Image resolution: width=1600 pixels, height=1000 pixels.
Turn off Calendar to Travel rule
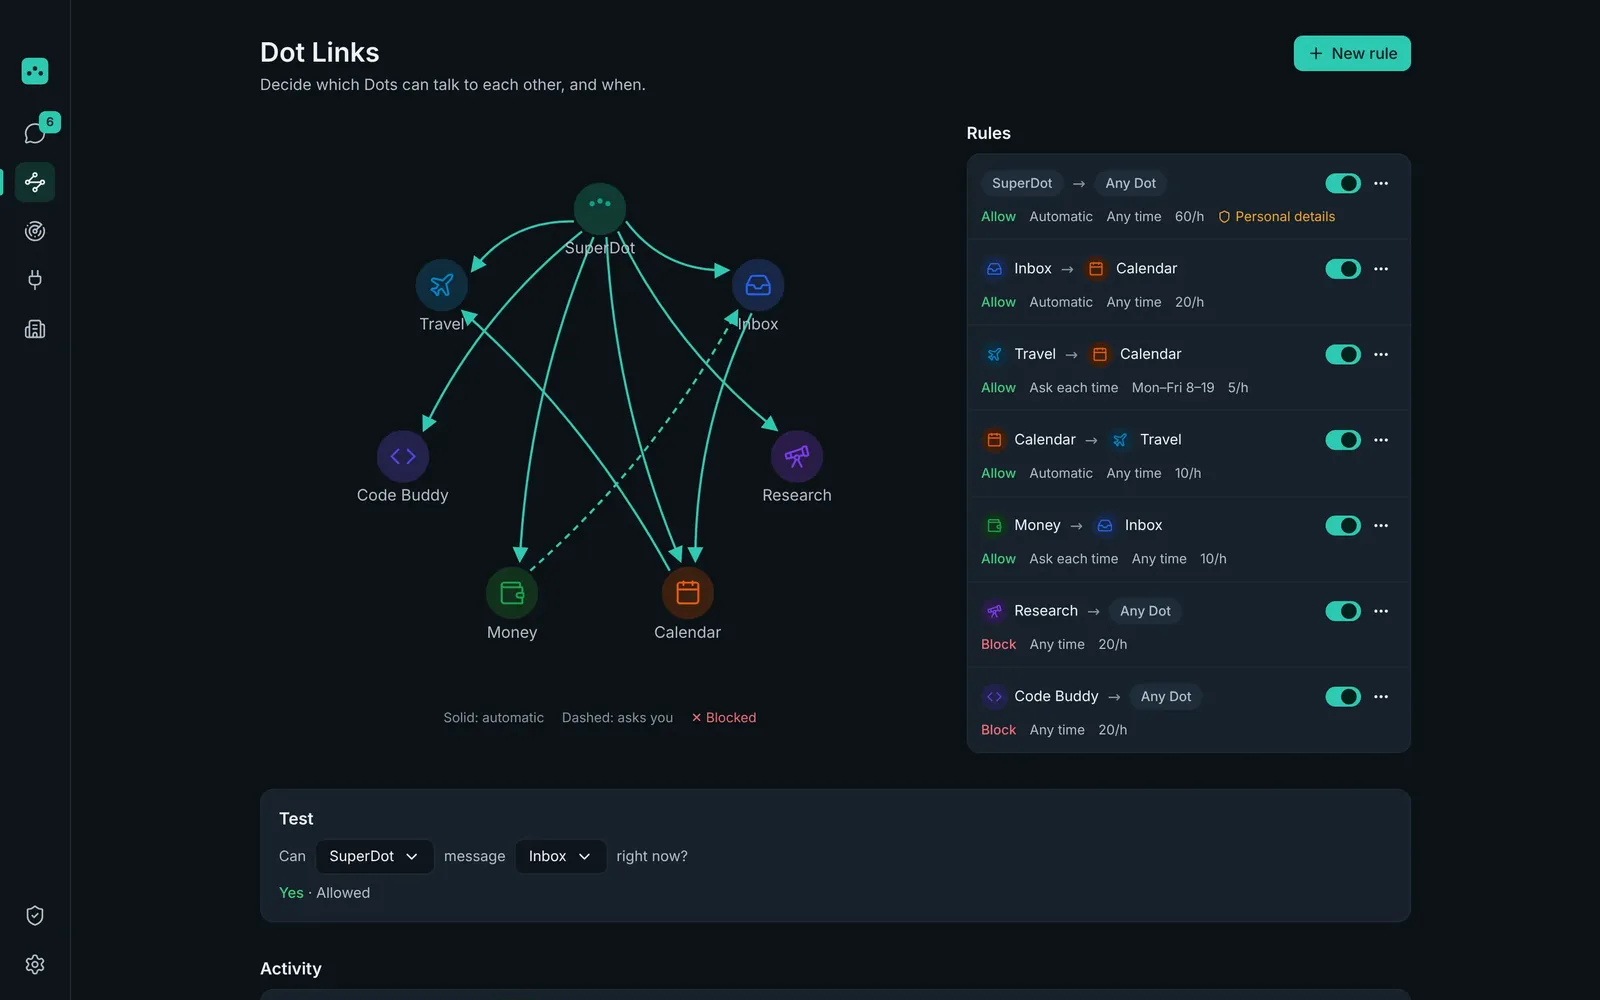(1343, 440)
